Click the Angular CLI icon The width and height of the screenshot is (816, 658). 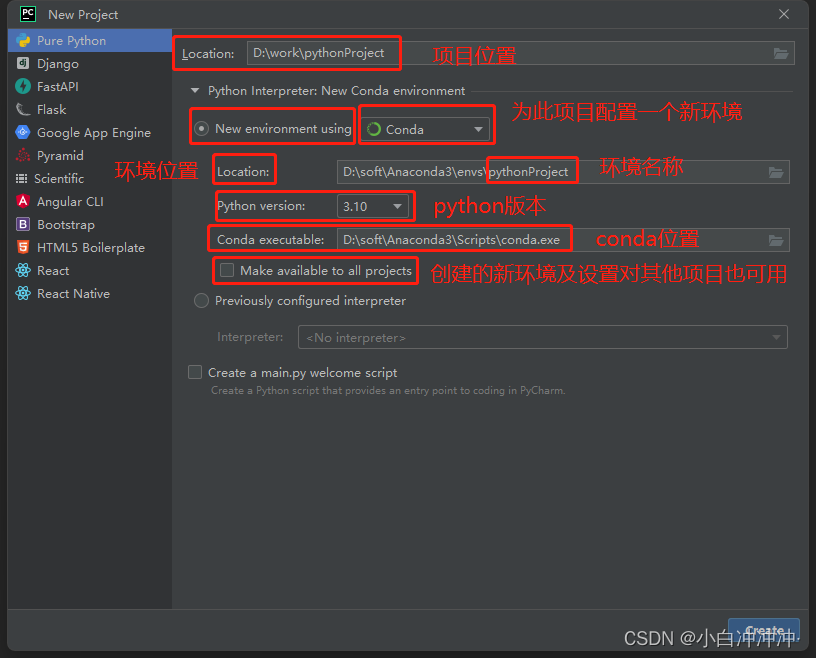pos(23,201)
